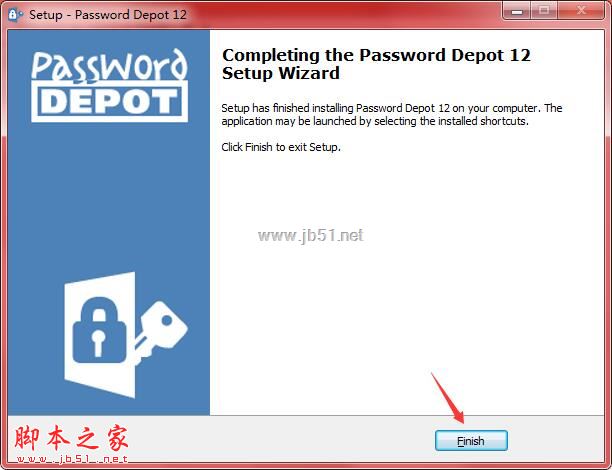612x470 pixels.
Task: Click the white key icon beside the padlock
Action: (160, 330)
